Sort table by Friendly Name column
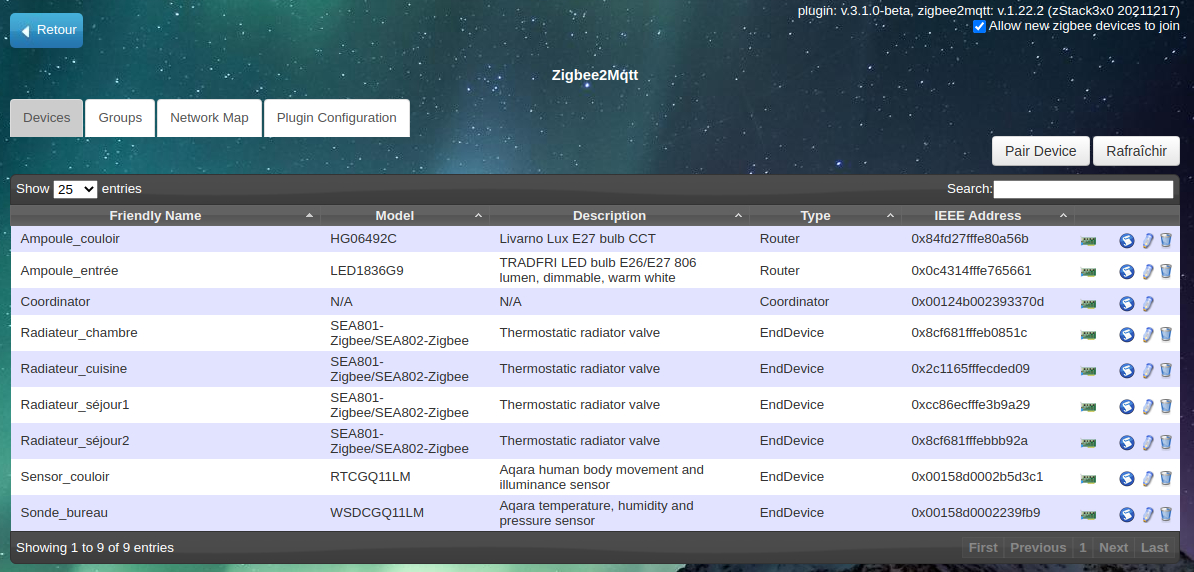 155,216
